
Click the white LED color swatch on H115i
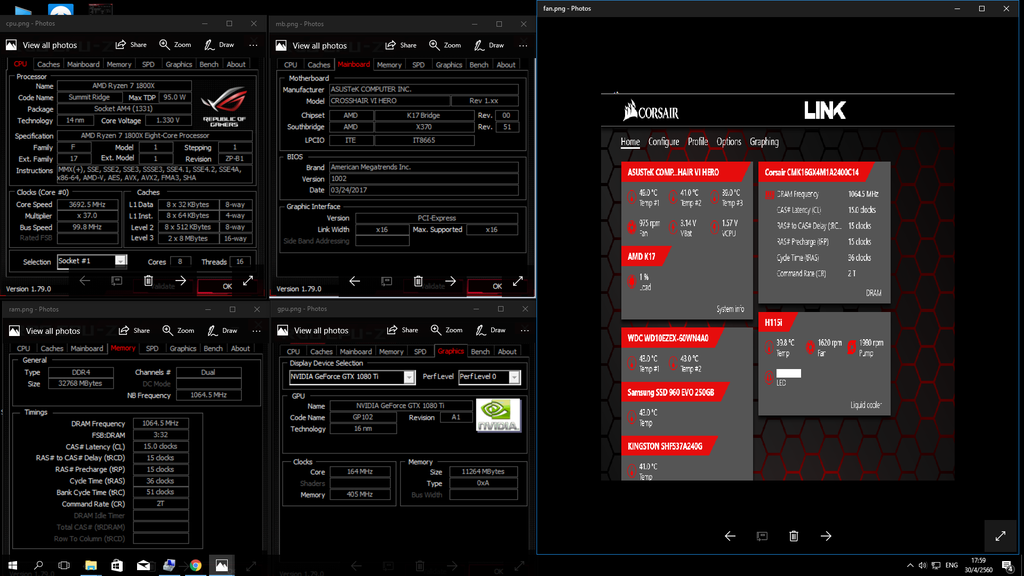coord(788,374)
